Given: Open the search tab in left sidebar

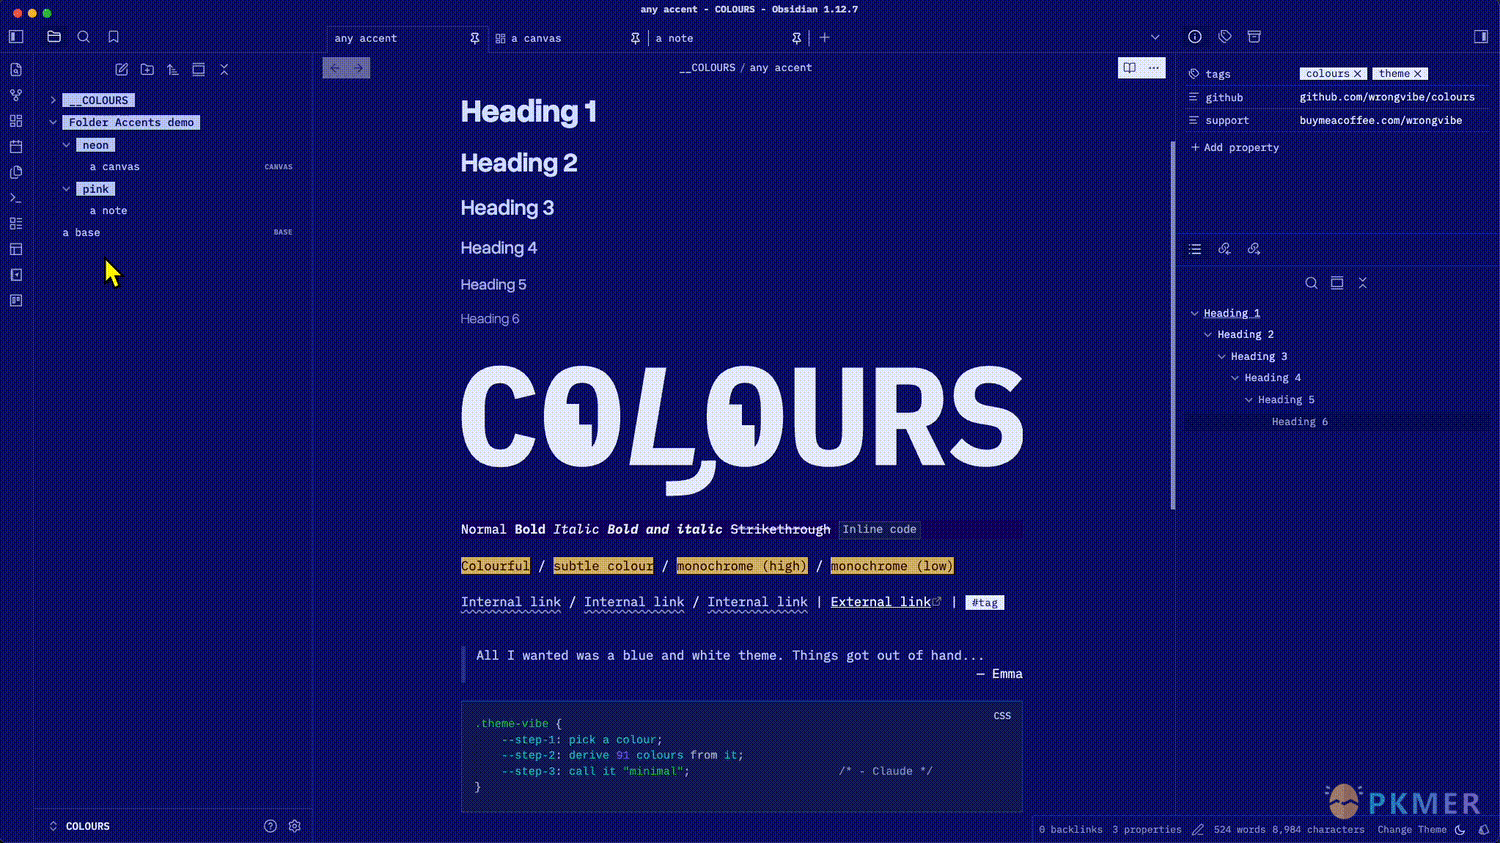Looking at the screenshot, I should 84,37.
